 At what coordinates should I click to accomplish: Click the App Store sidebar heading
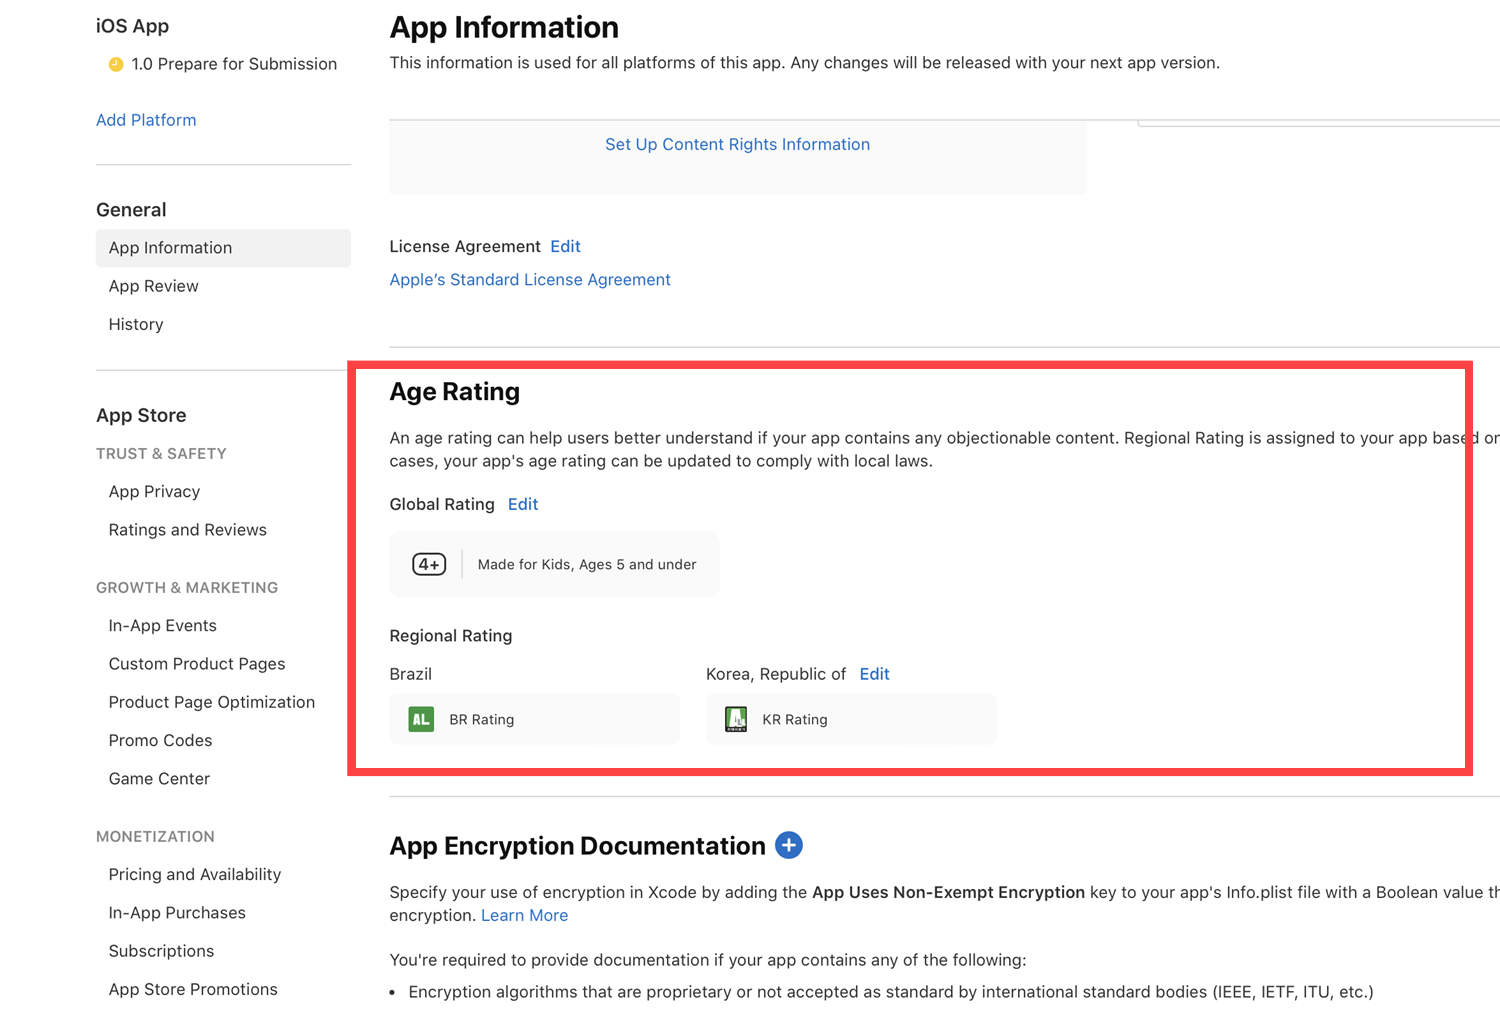(141, 415)
